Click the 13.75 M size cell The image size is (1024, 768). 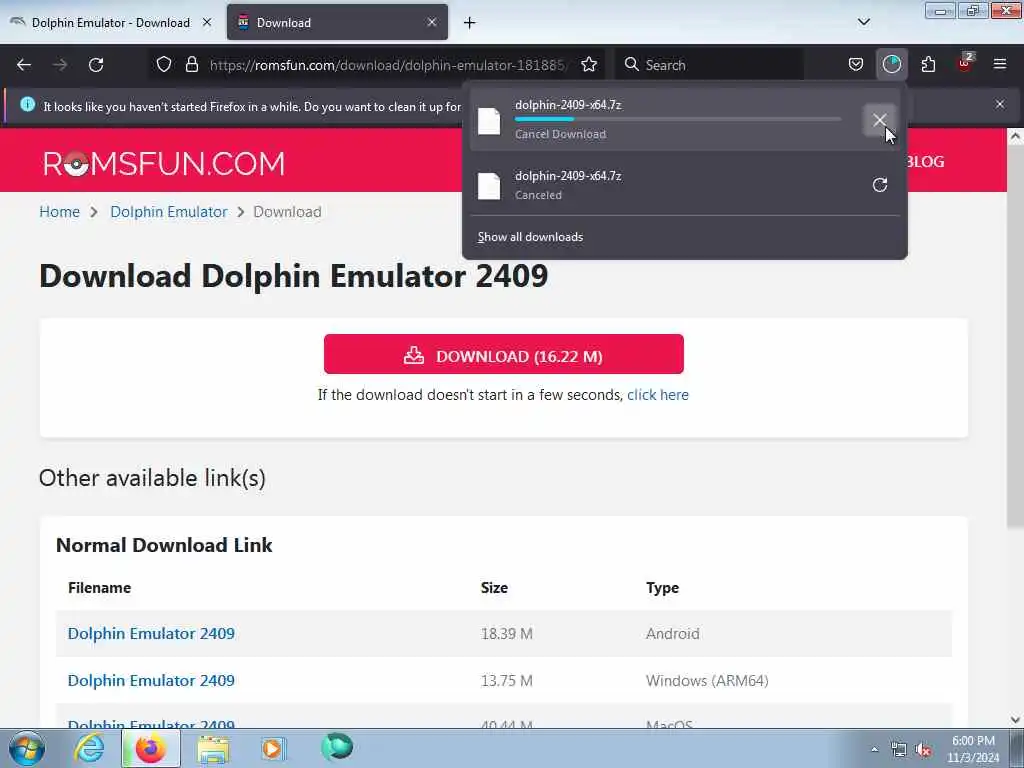click(x=507, y=680)
